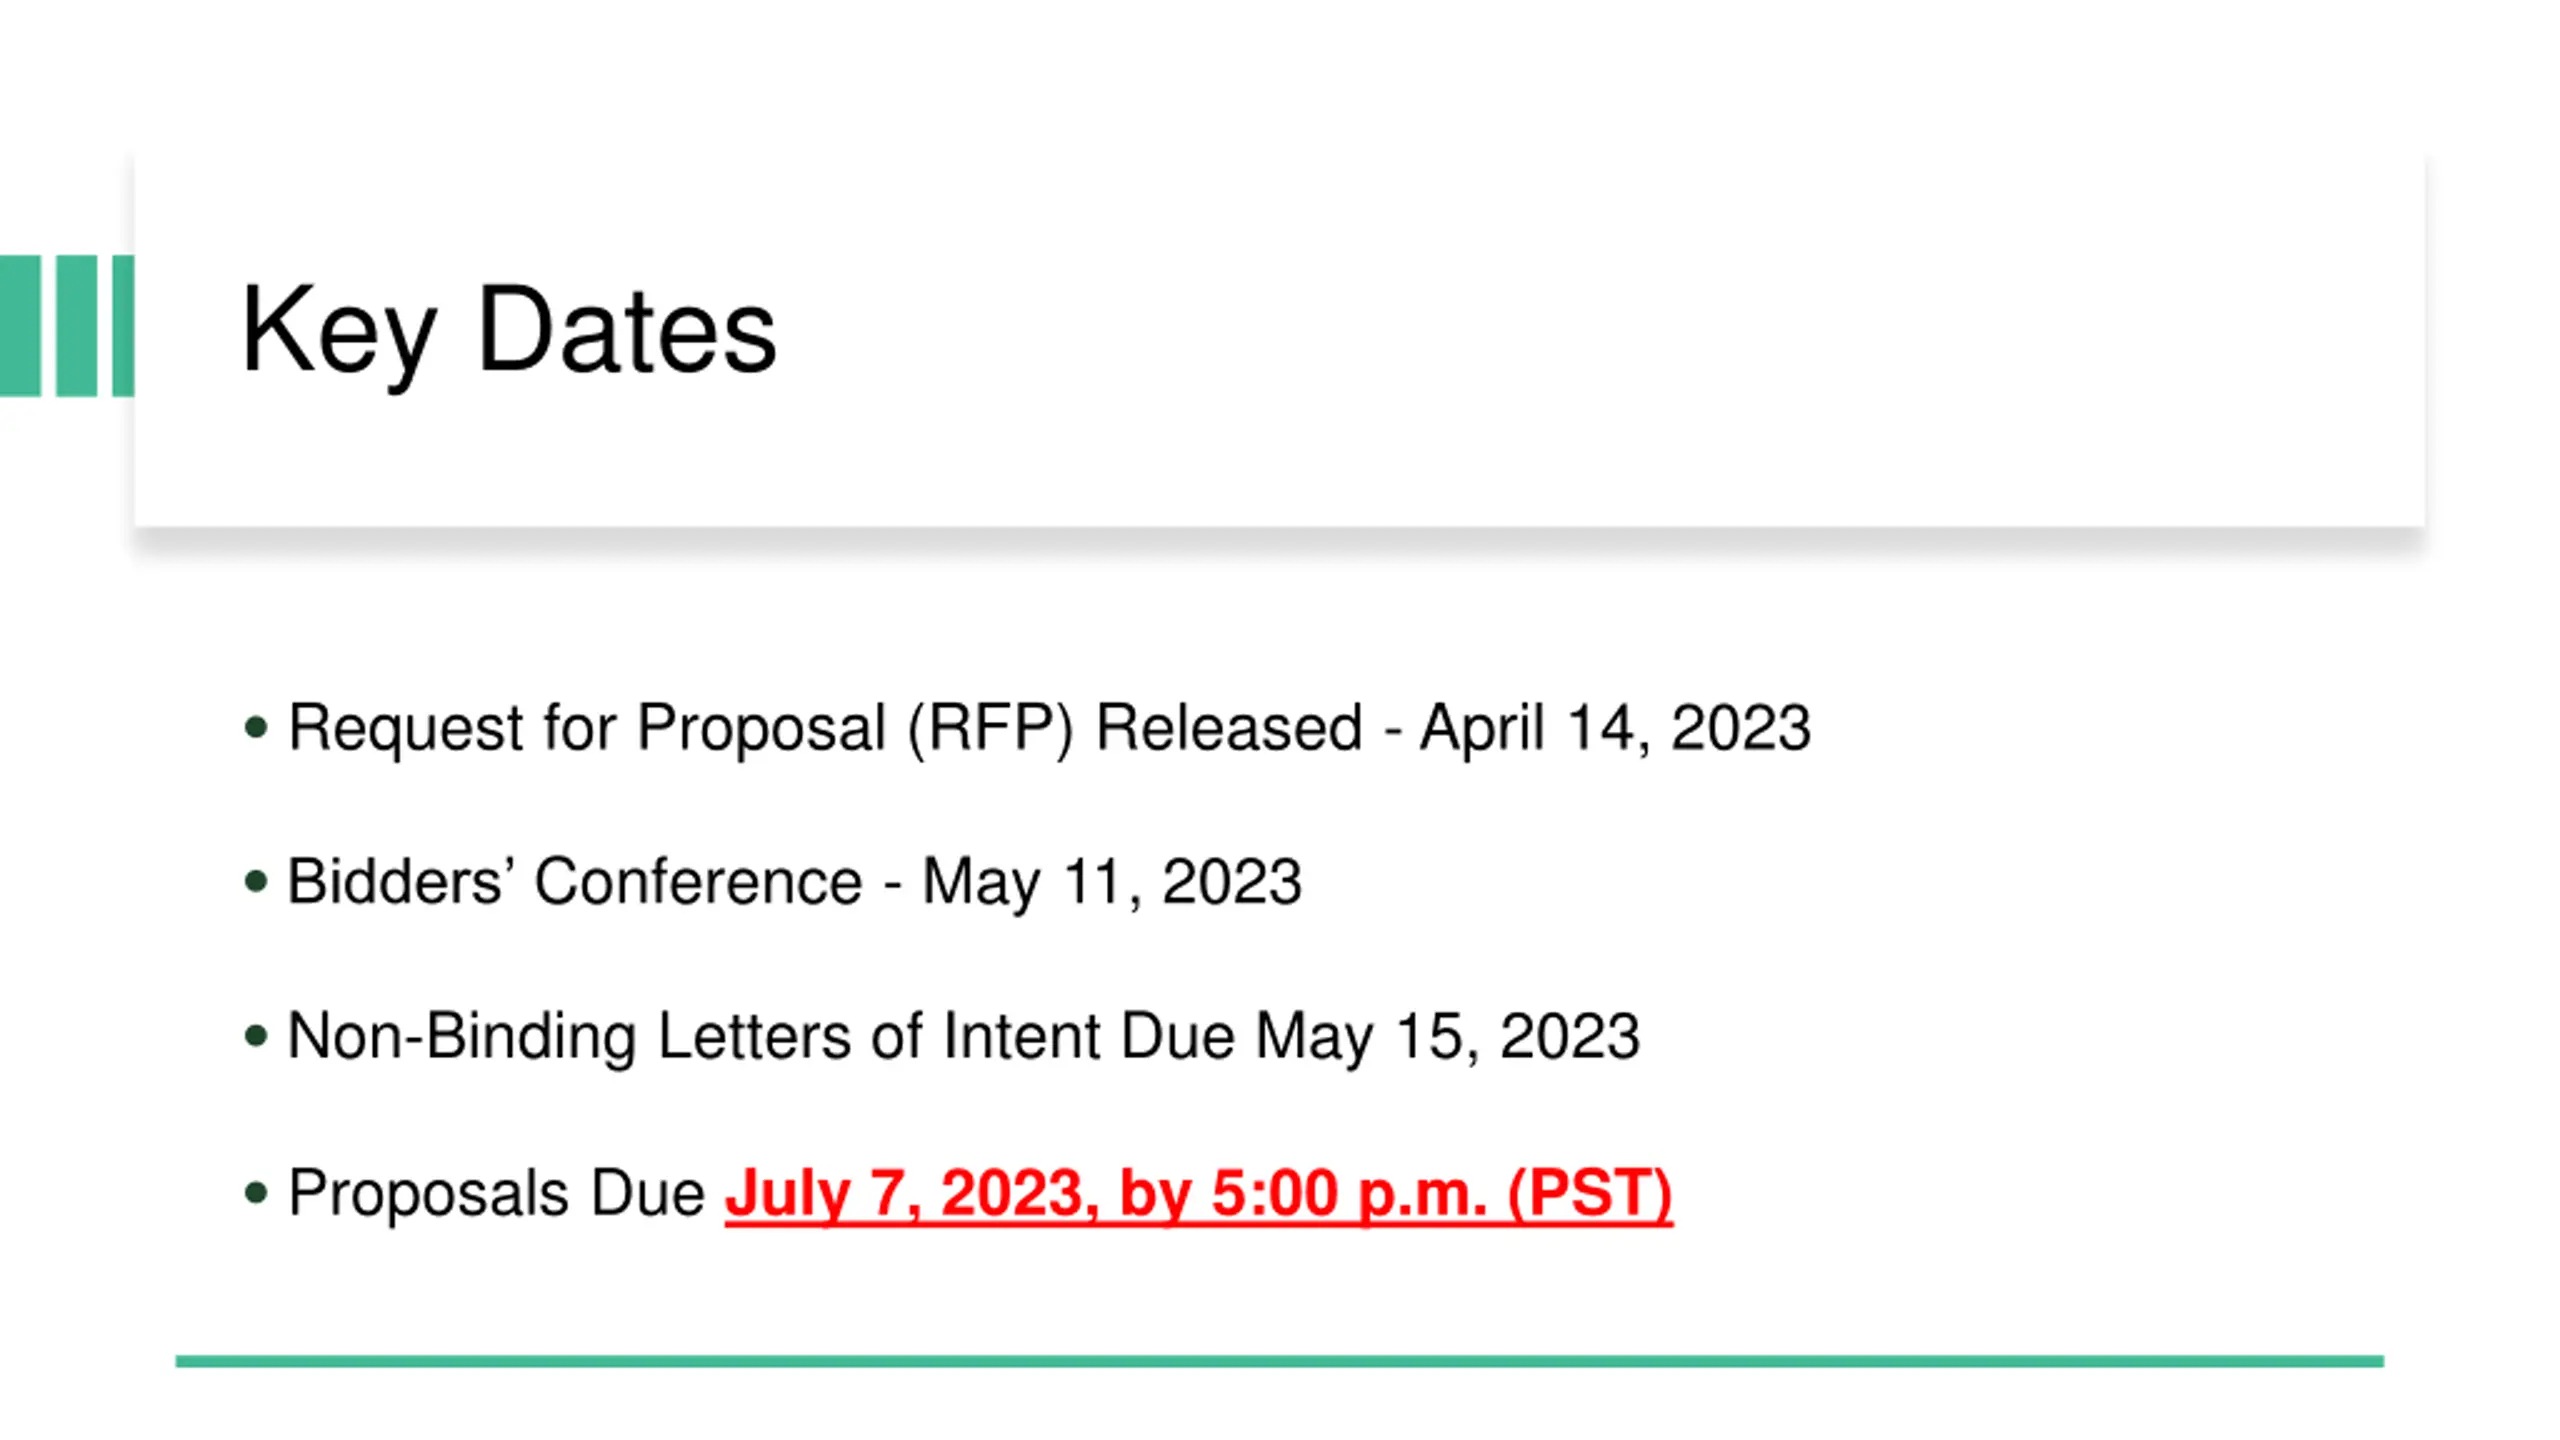Click the "May 15, 2023" date
2560x1440 pixels.
[1447, 1037]
